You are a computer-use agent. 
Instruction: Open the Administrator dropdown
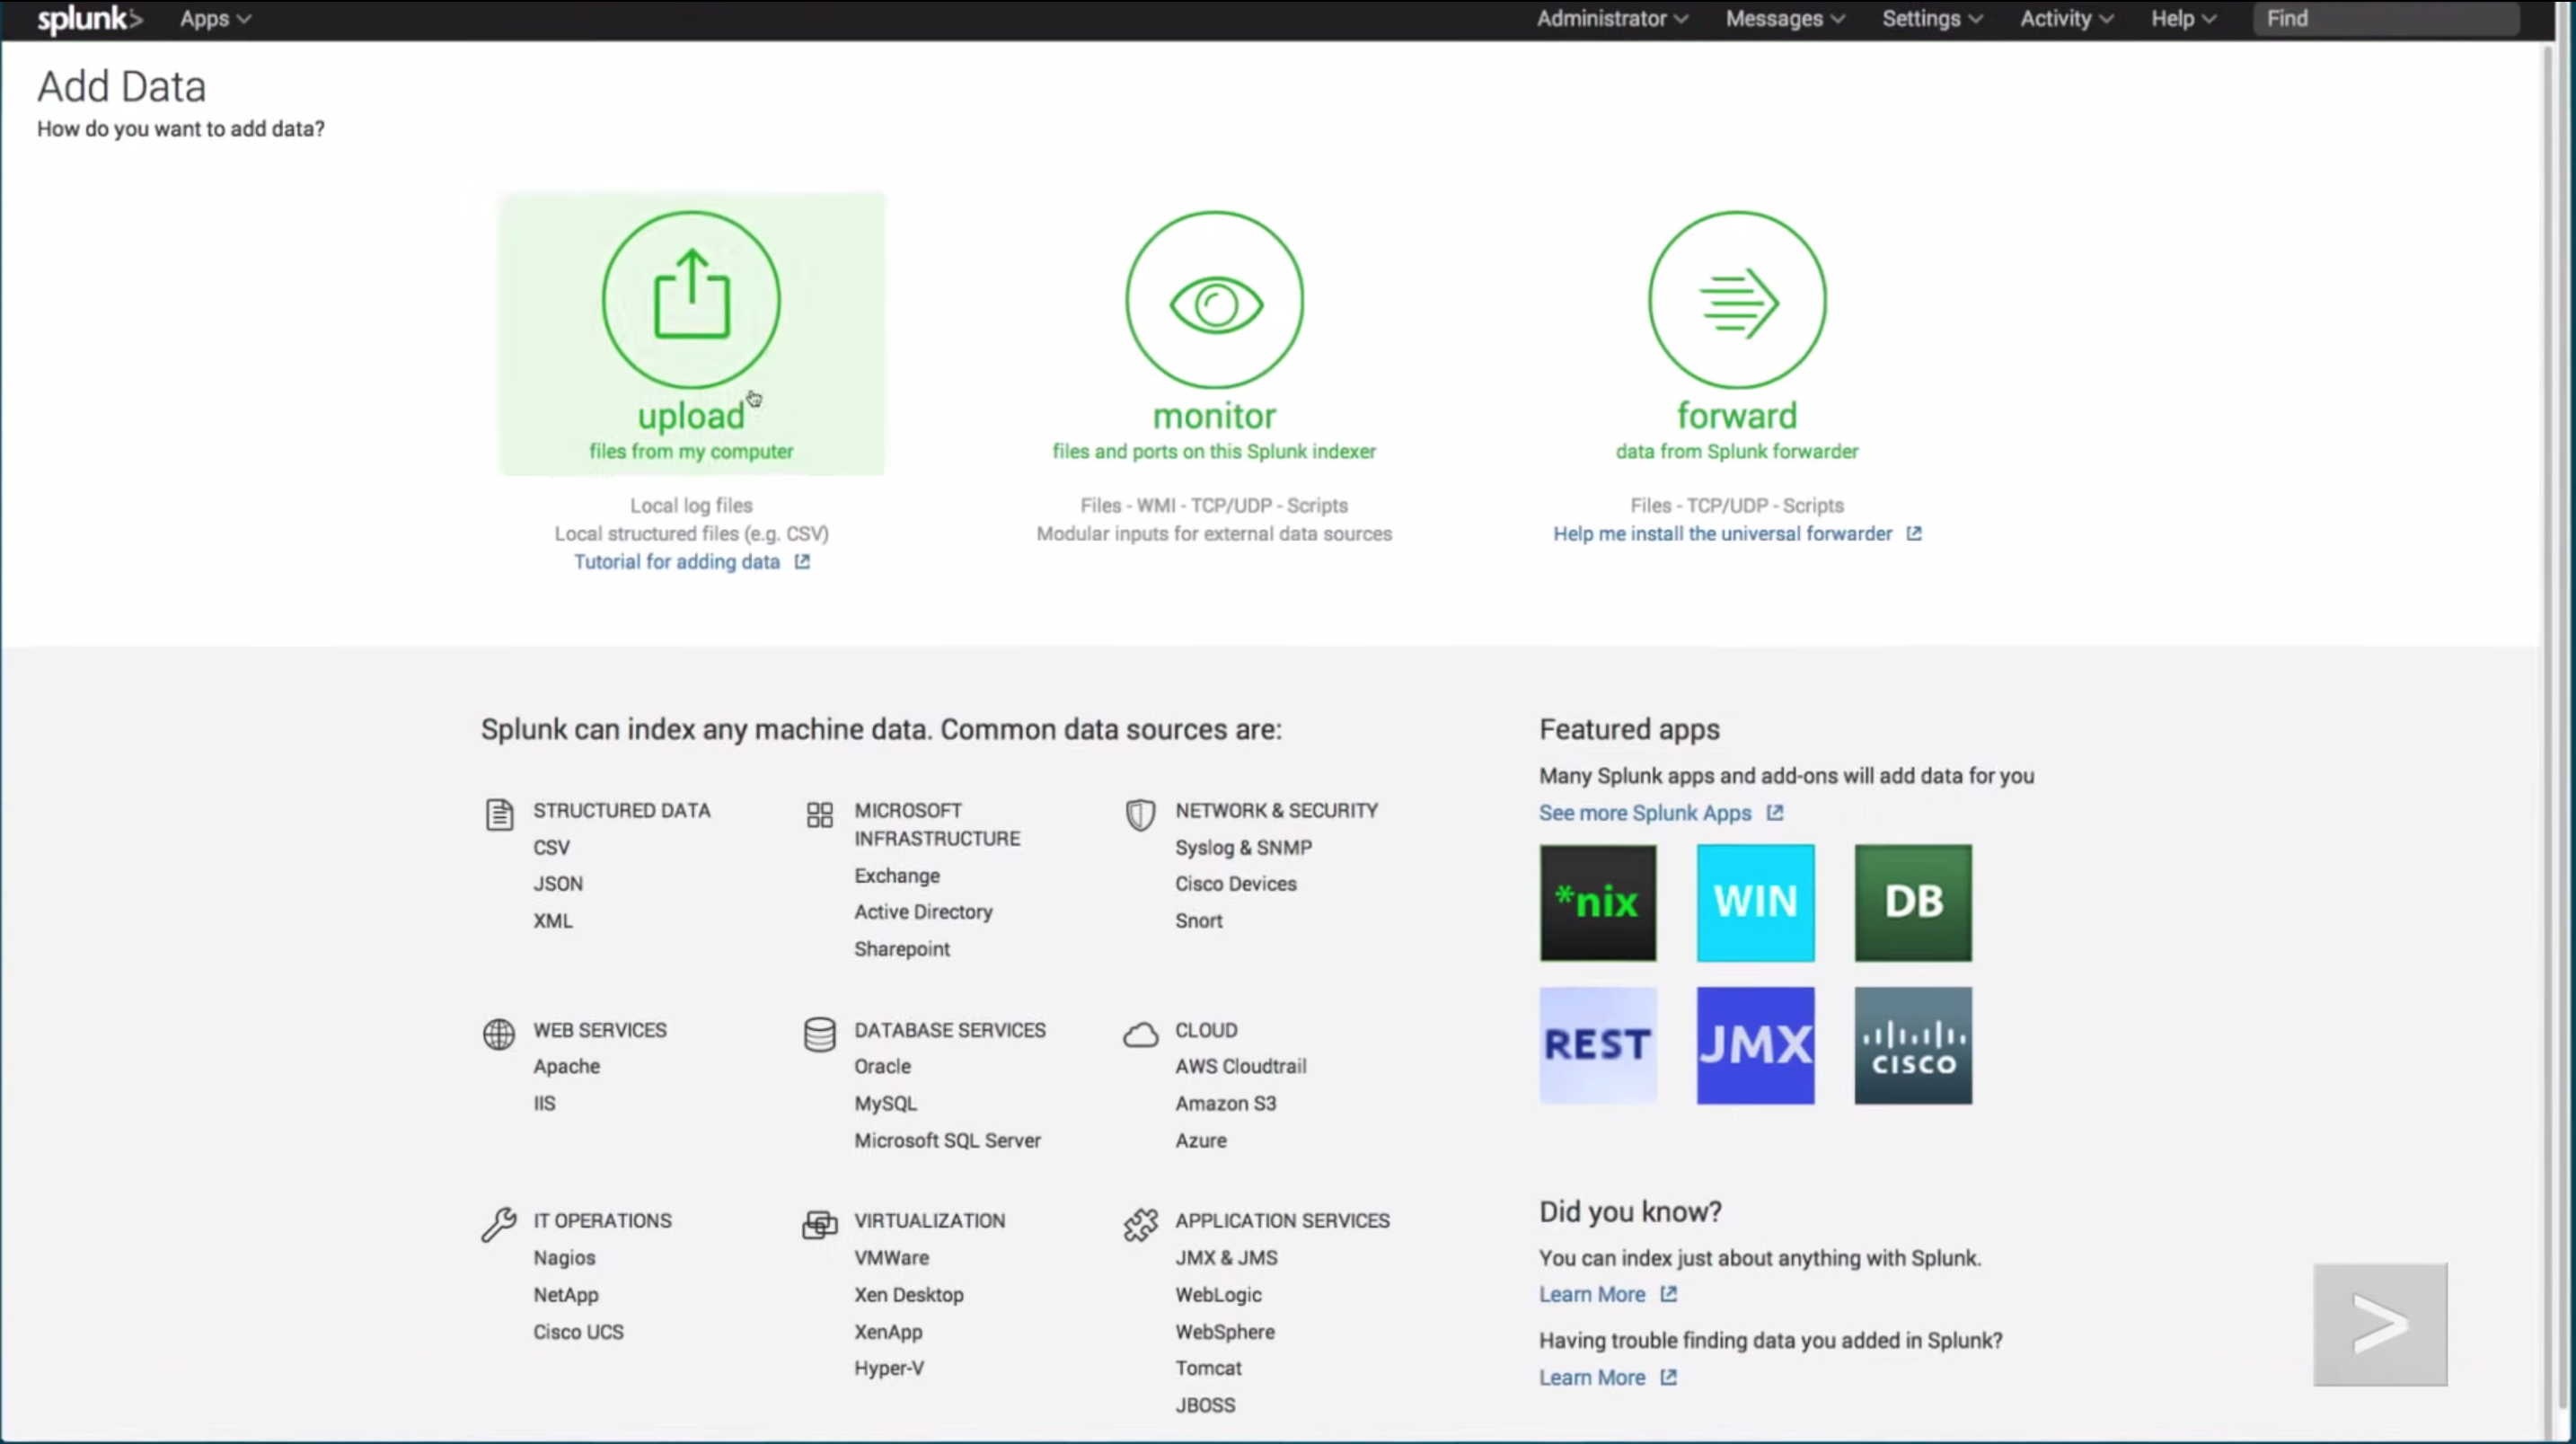pyautogui.click(x=1611, y=19)
